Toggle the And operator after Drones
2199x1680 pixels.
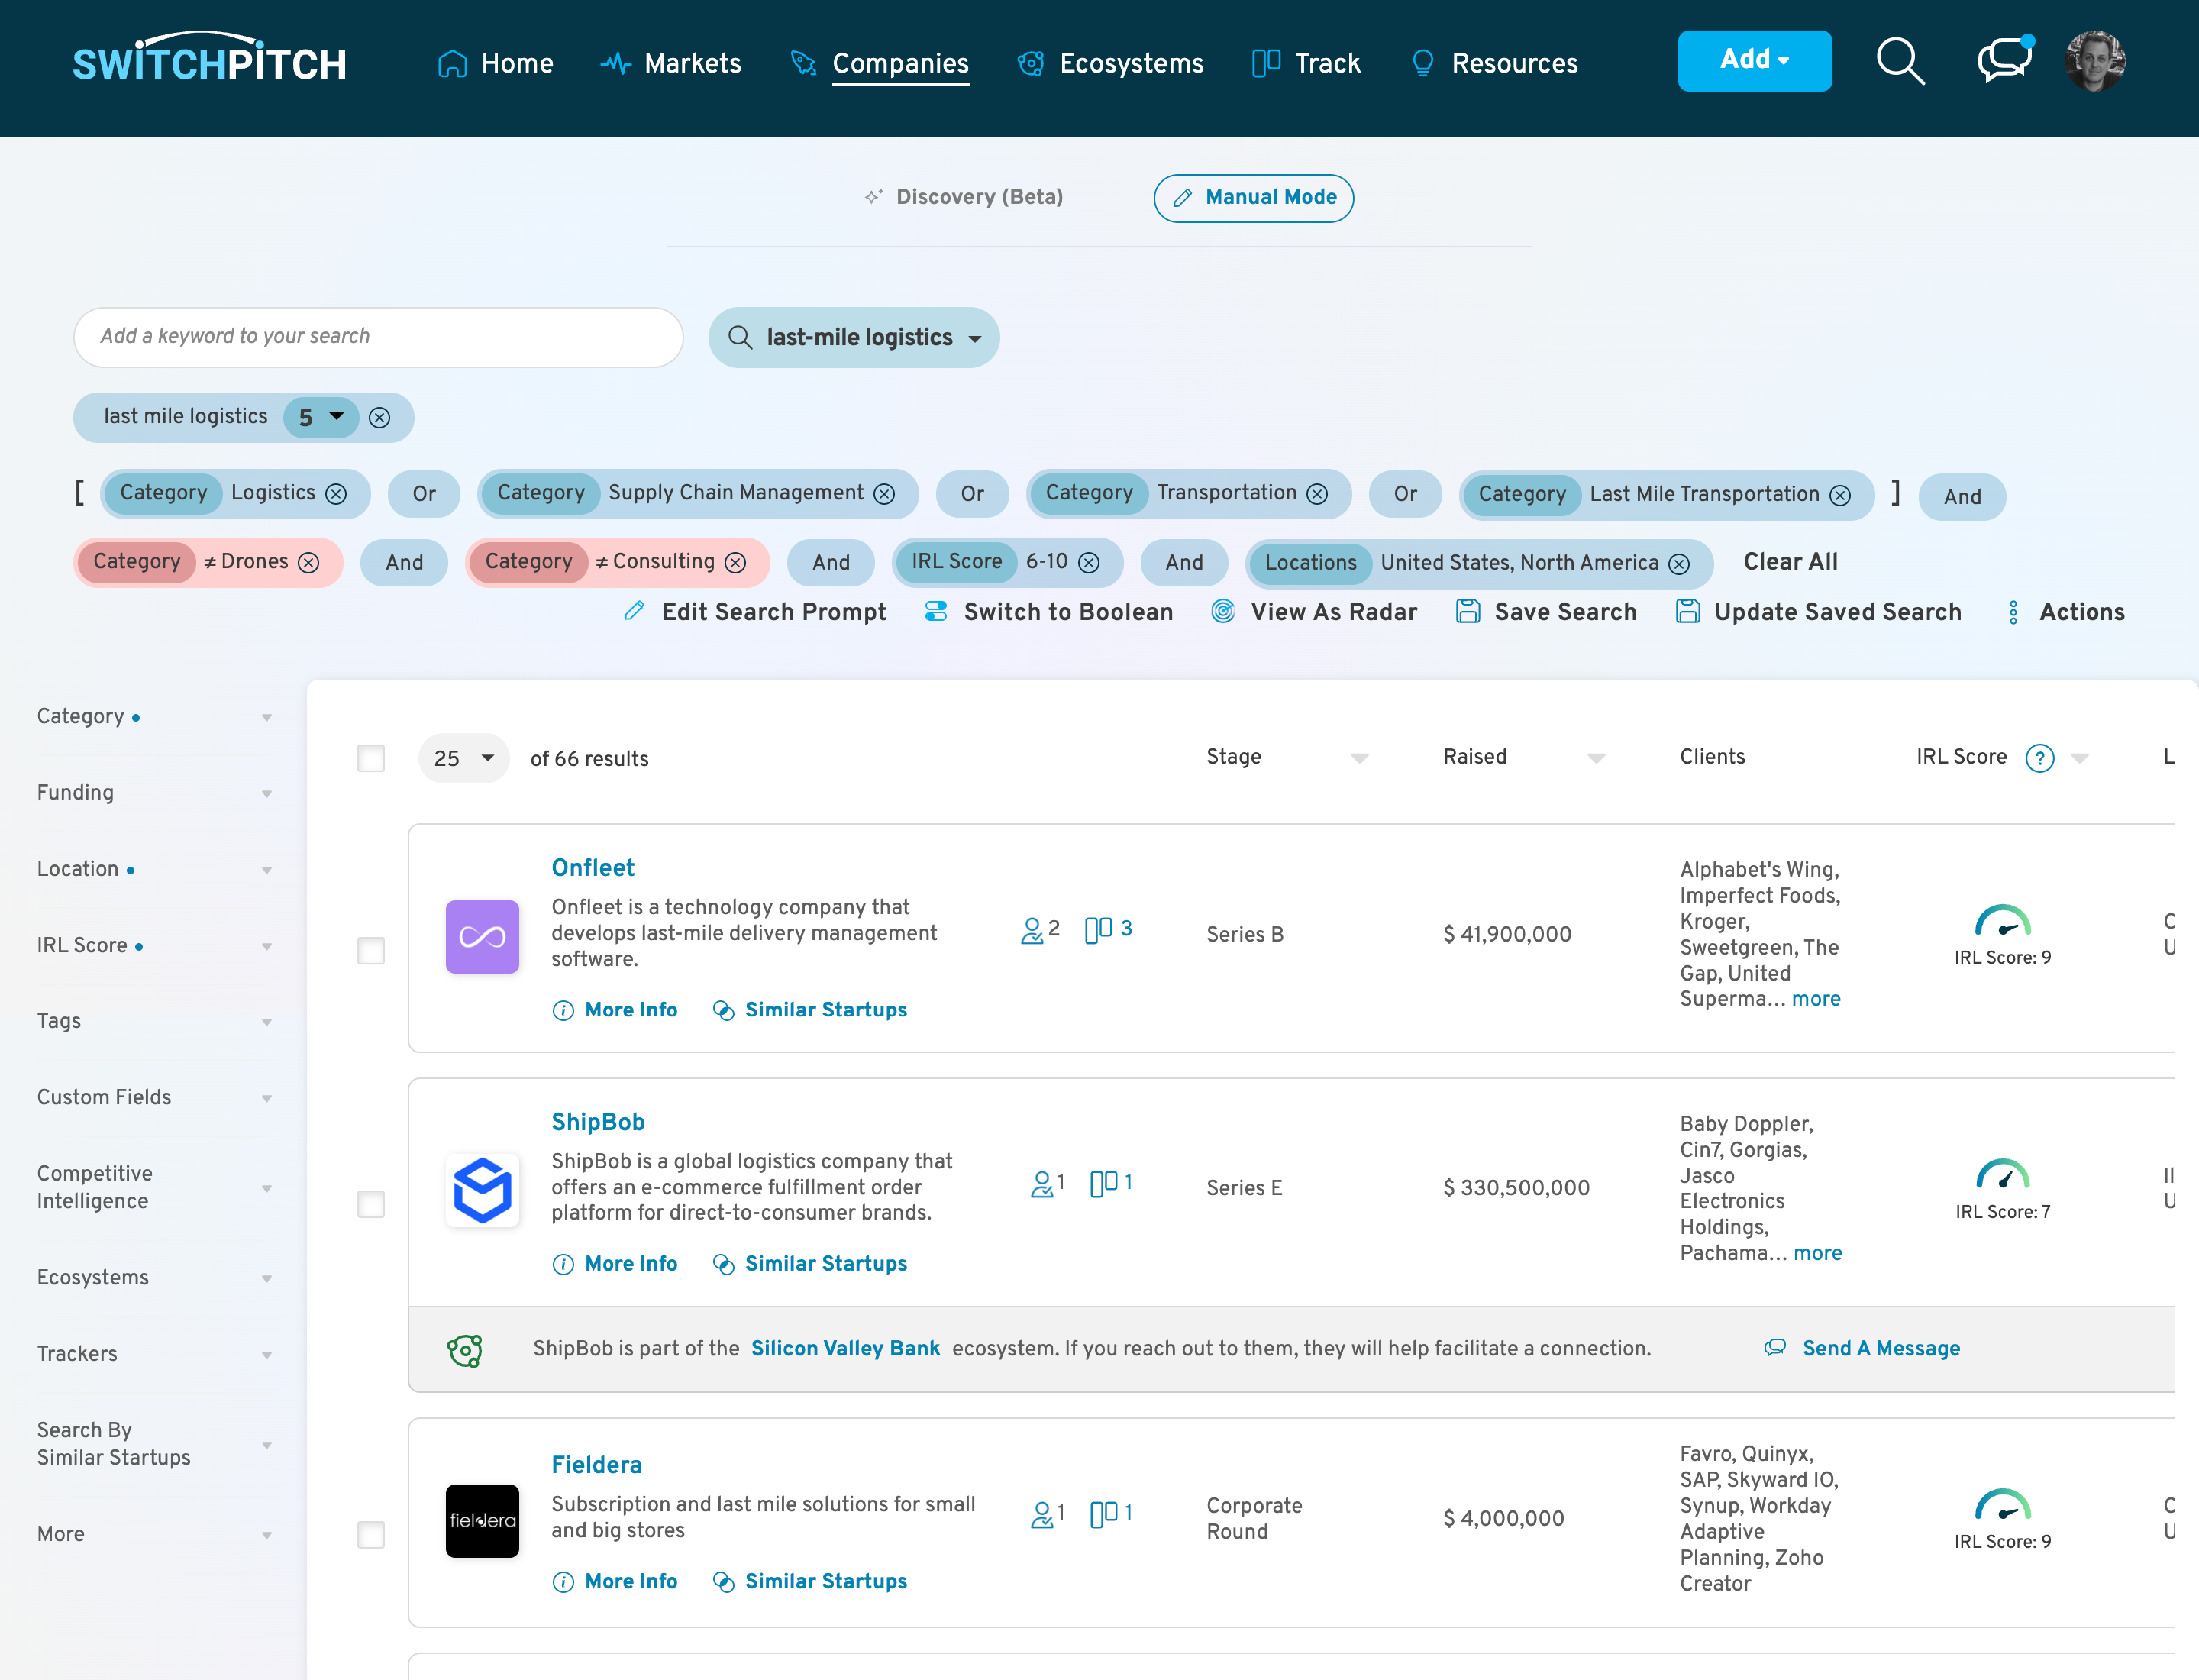point(404,563)
